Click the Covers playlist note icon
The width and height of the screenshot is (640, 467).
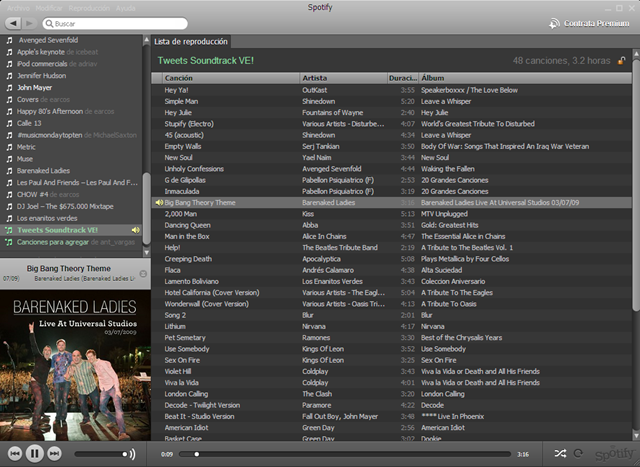coord(9,100)
